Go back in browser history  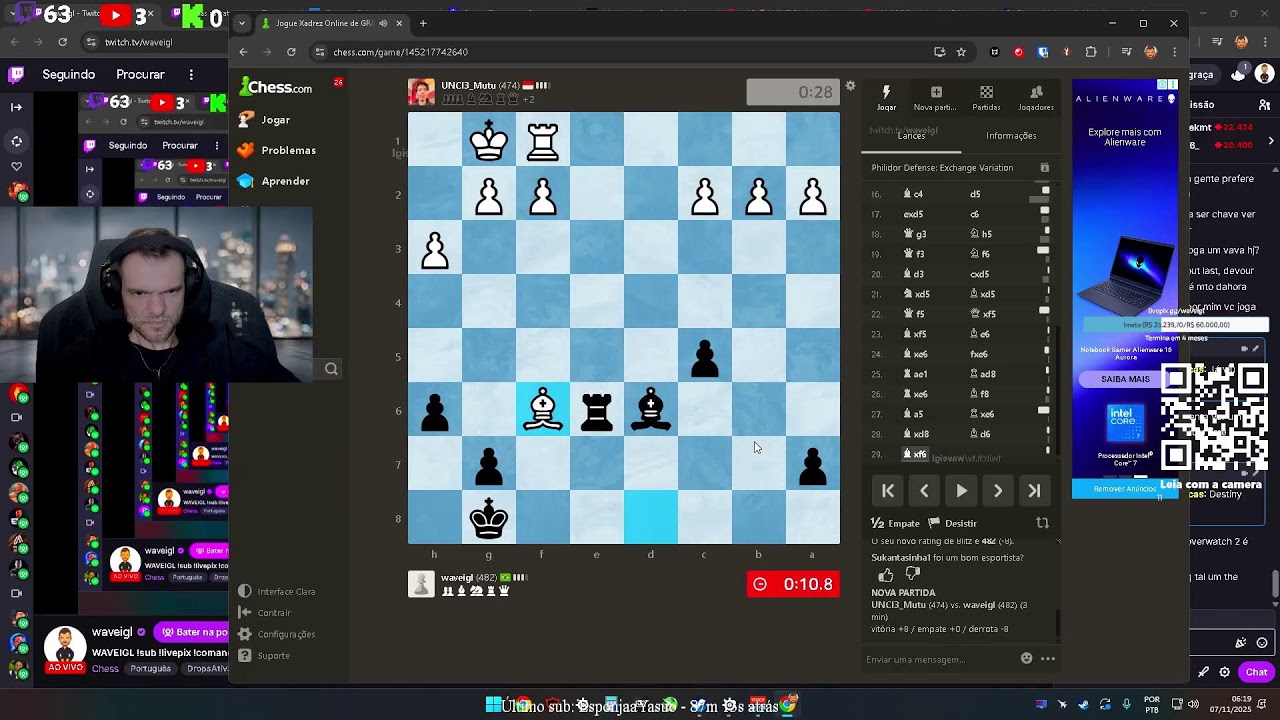tap(243, 52)
